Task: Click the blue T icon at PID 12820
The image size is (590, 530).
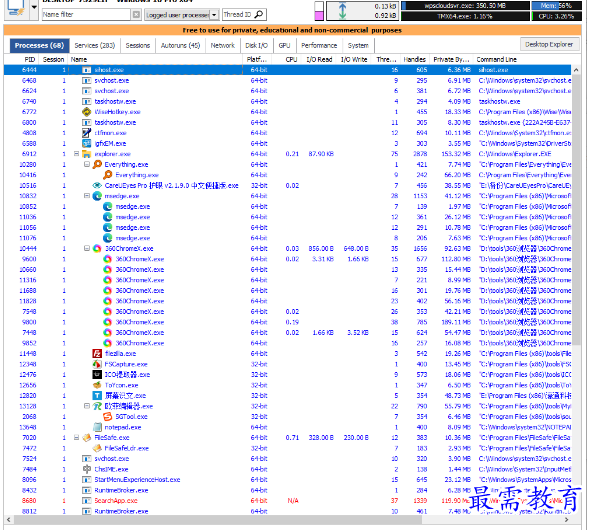Action: point(97,396)
